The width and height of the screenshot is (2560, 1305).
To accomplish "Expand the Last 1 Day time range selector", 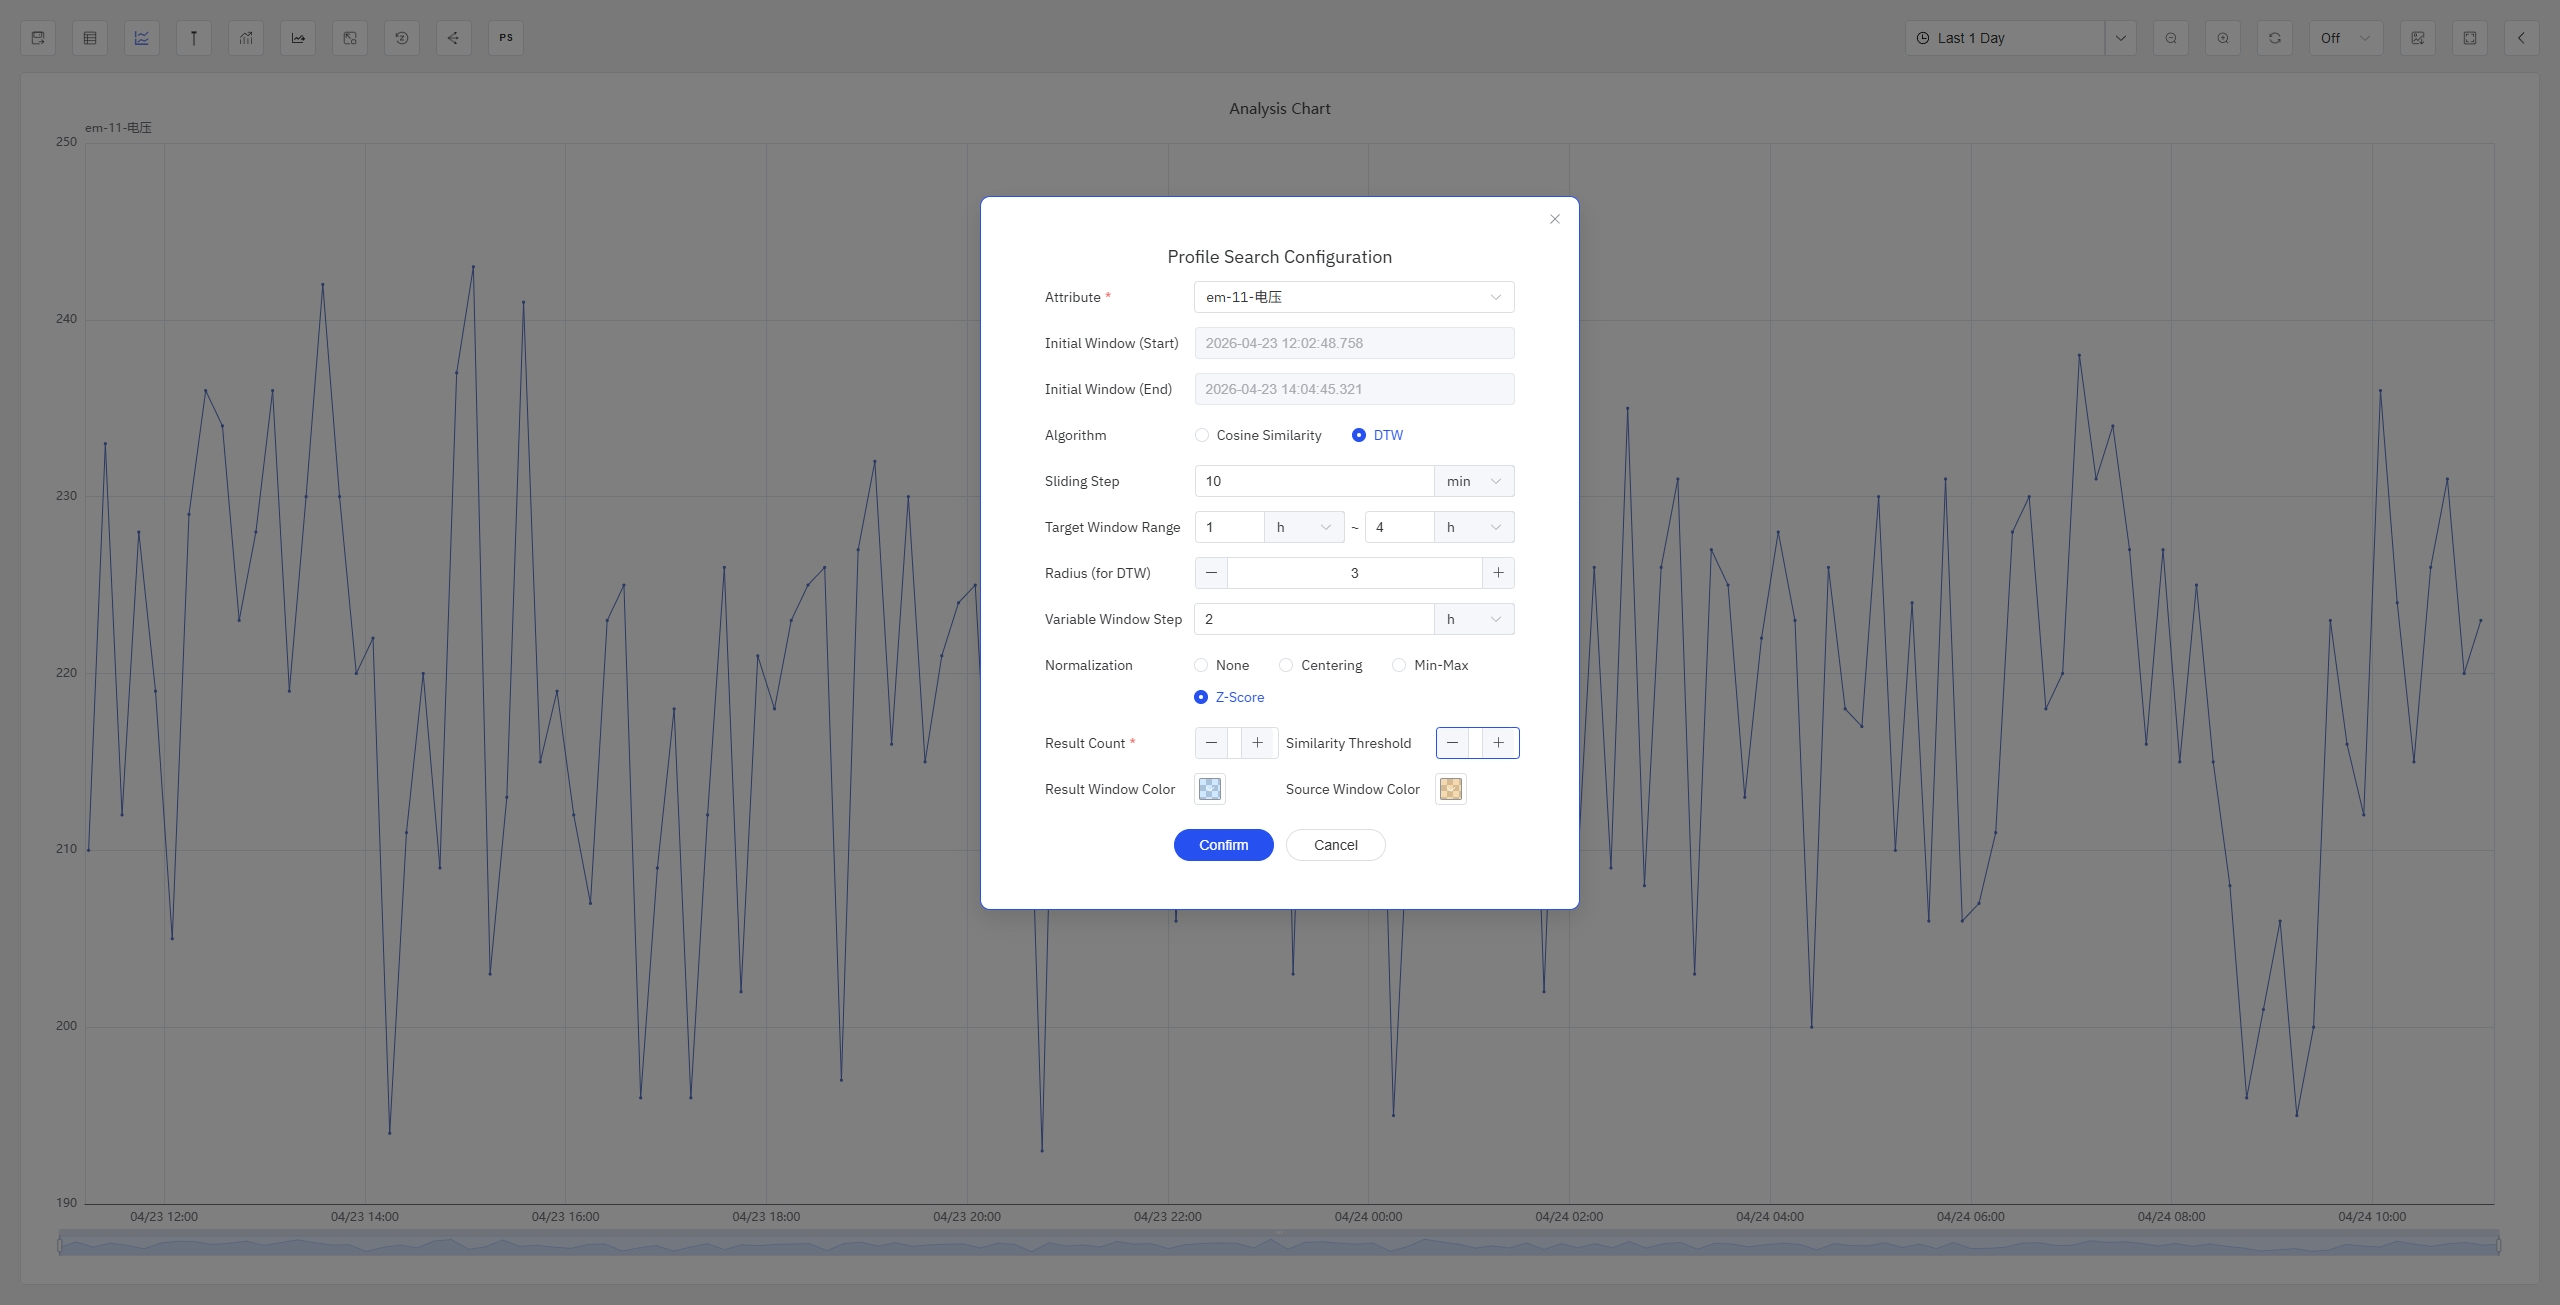I will [2120, 38].
